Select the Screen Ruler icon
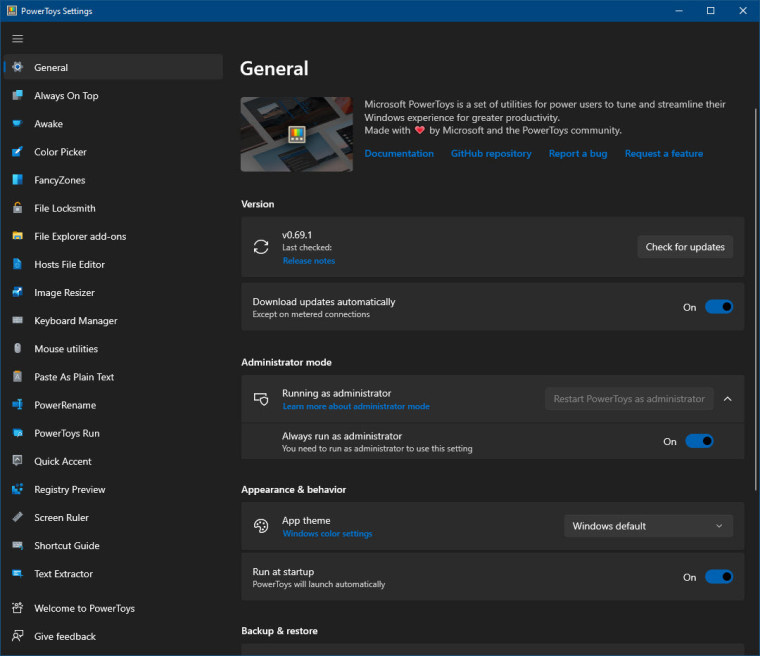Screen dimensions: 760x656 17,518
